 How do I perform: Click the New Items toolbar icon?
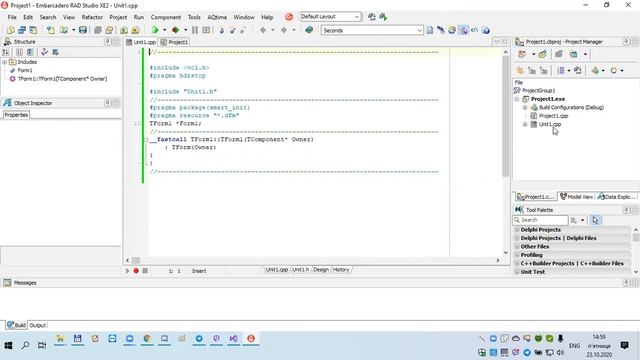click(11, 30)
